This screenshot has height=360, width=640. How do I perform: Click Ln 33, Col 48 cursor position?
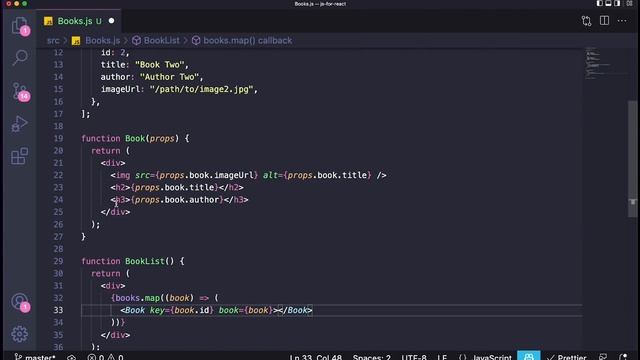(x=316, y=358)
